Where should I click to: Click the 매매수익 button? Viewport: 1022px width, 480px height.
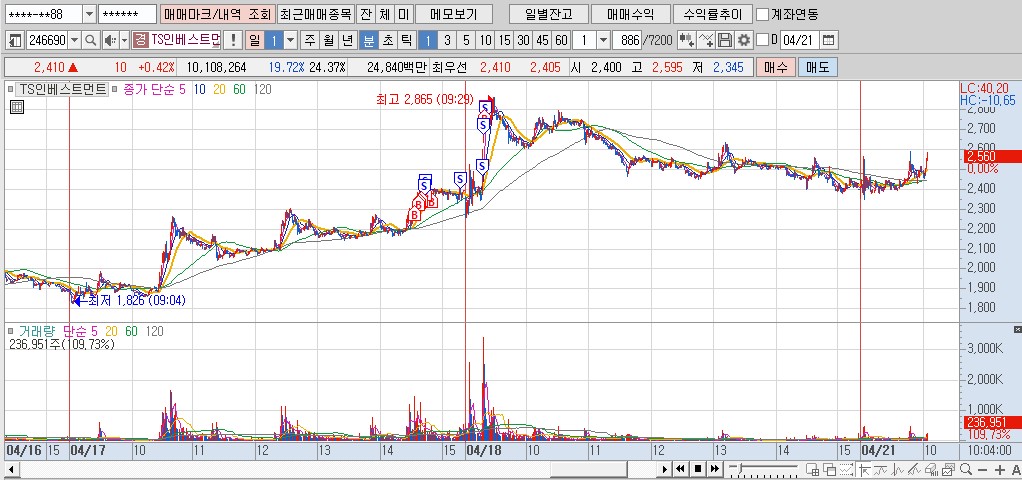629,14
